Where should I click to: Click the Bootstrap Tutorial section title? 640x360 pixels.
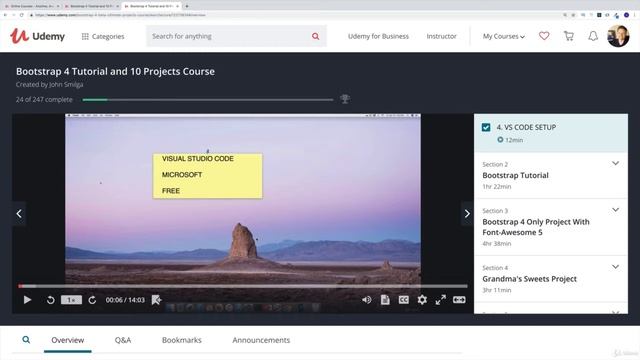[515, 176]
